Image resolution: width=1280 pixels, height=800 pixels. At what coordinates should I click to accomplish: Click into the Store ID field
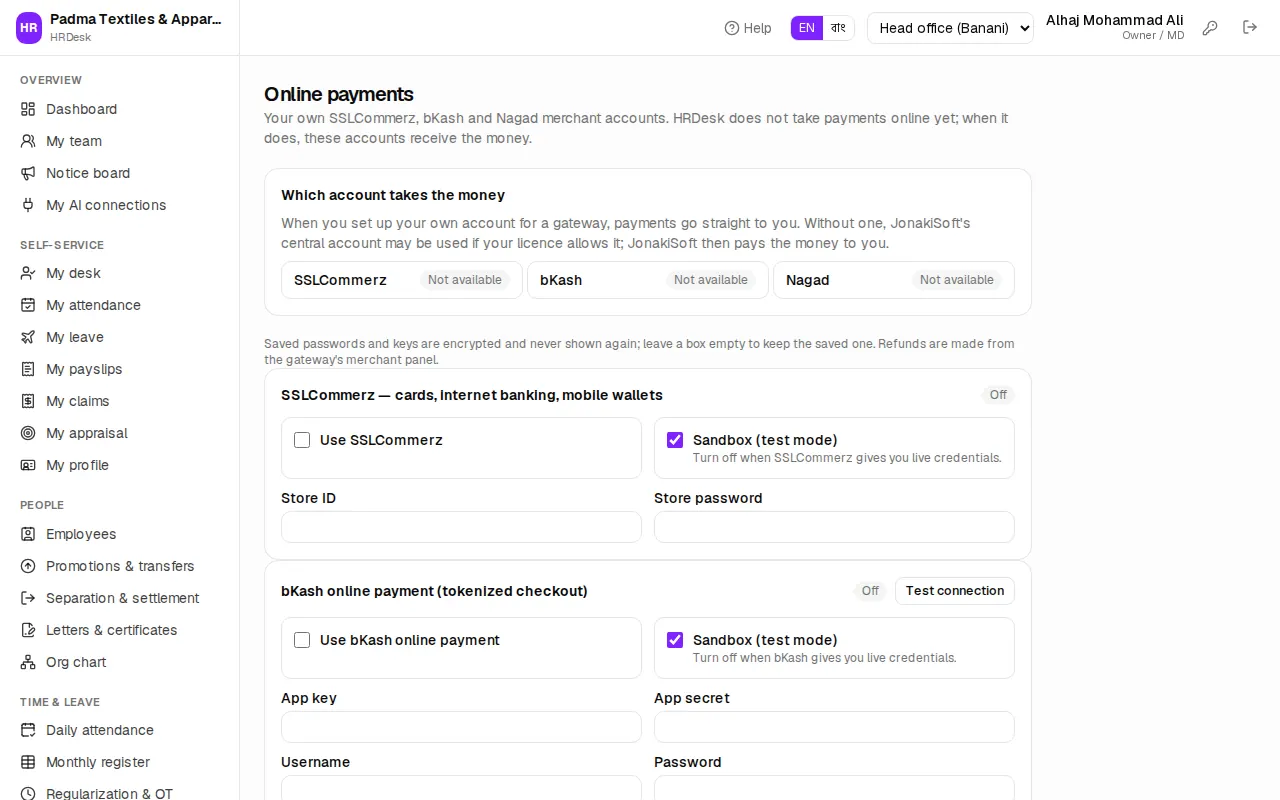[x=461, y=527]
